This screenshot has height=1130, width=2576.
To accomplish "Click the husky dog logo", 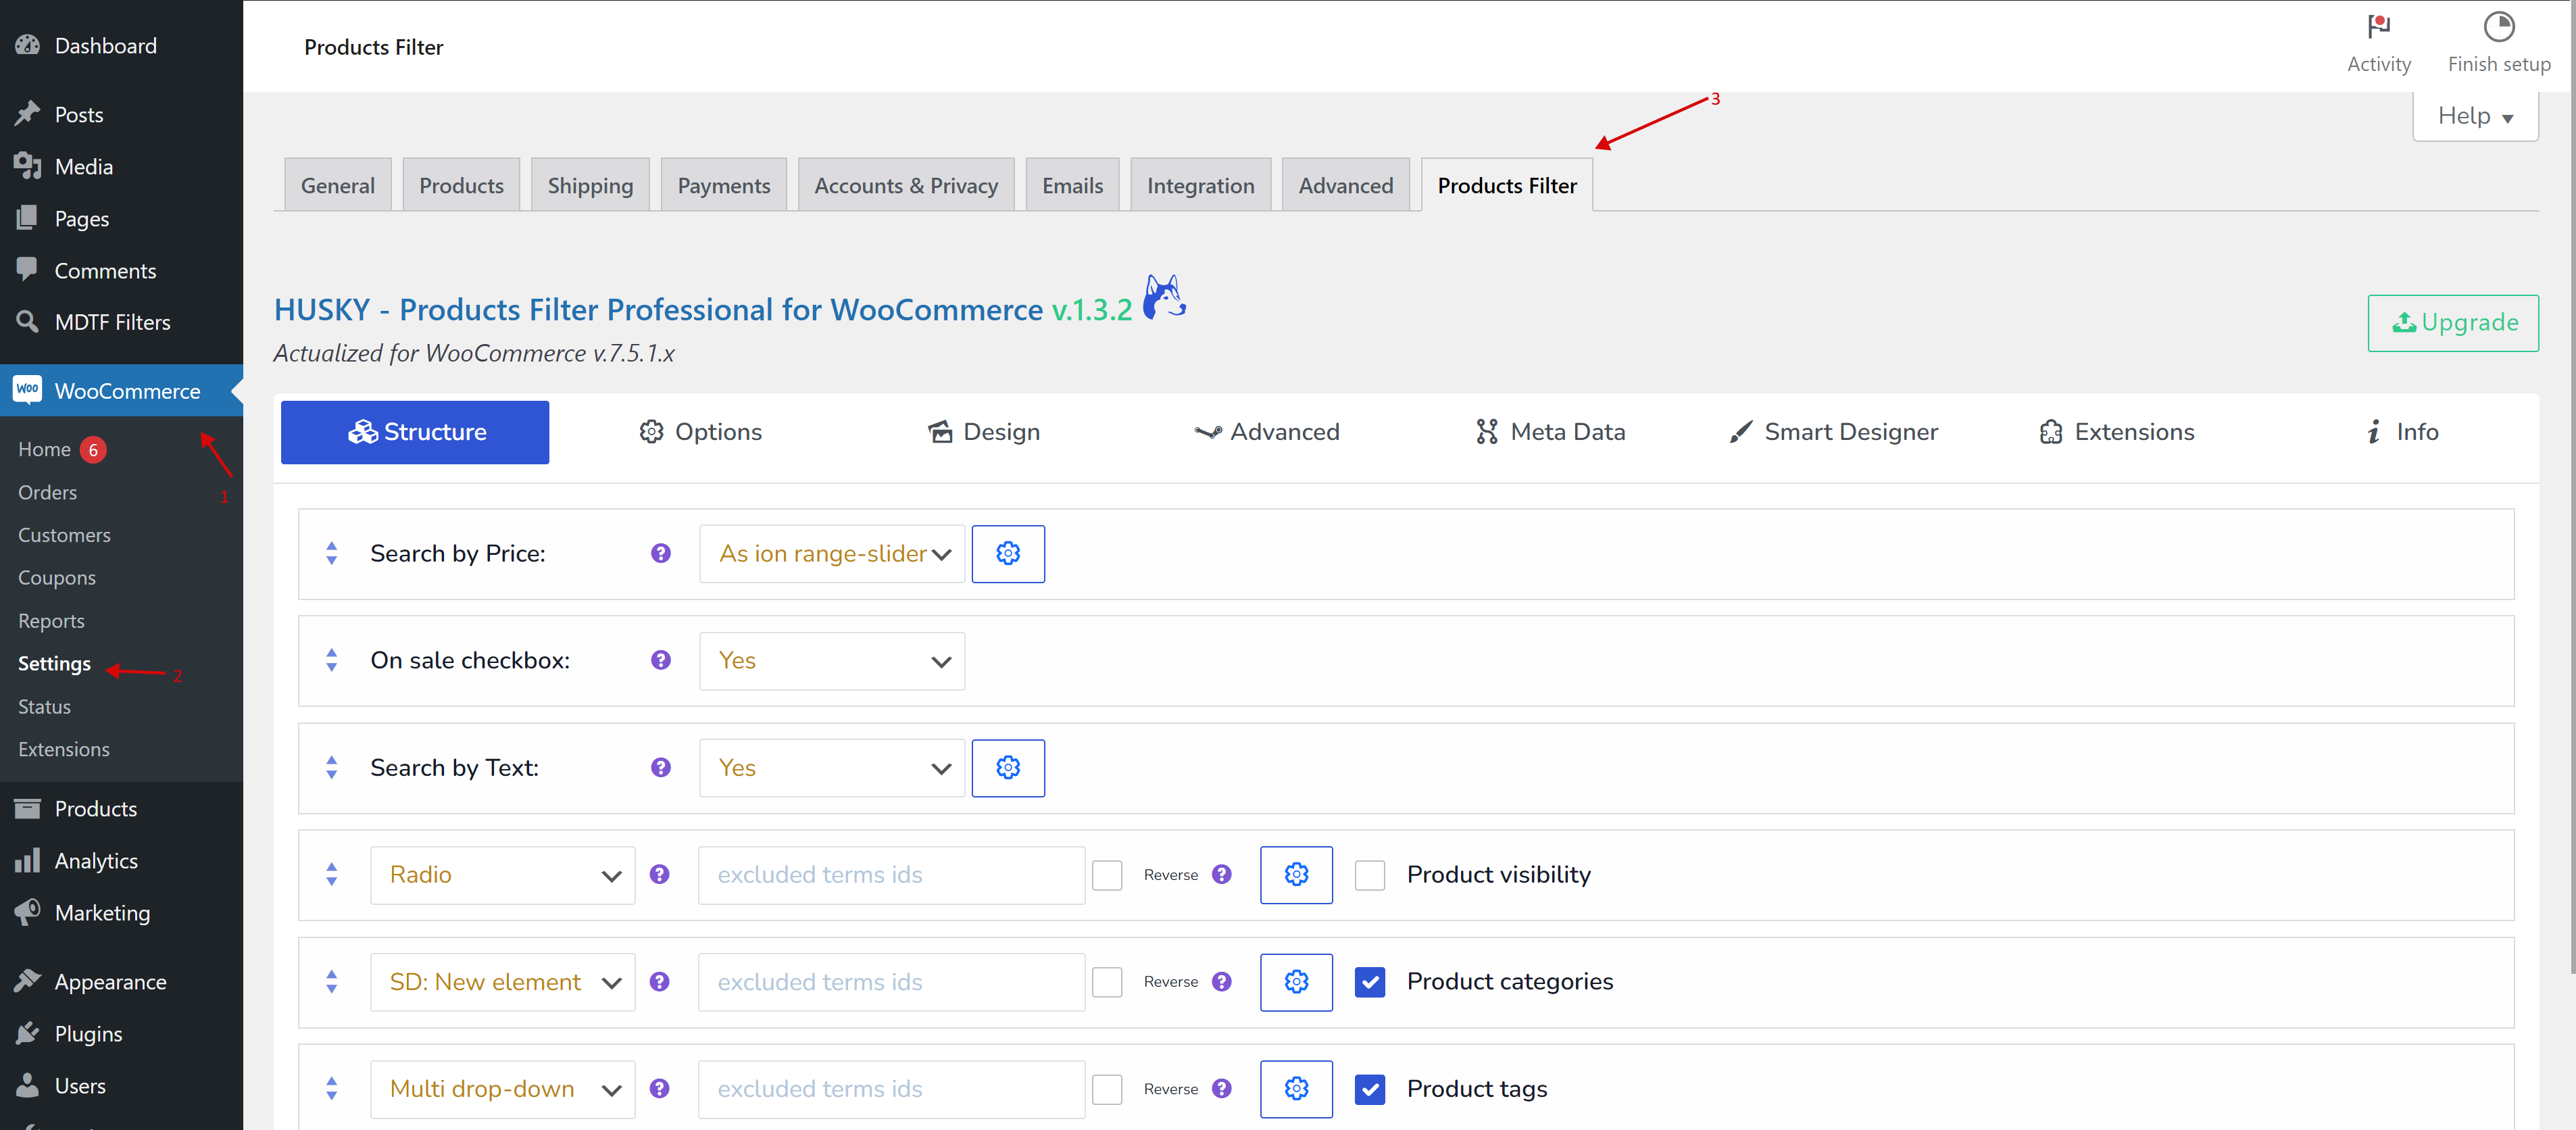I will click(1164, 297).
